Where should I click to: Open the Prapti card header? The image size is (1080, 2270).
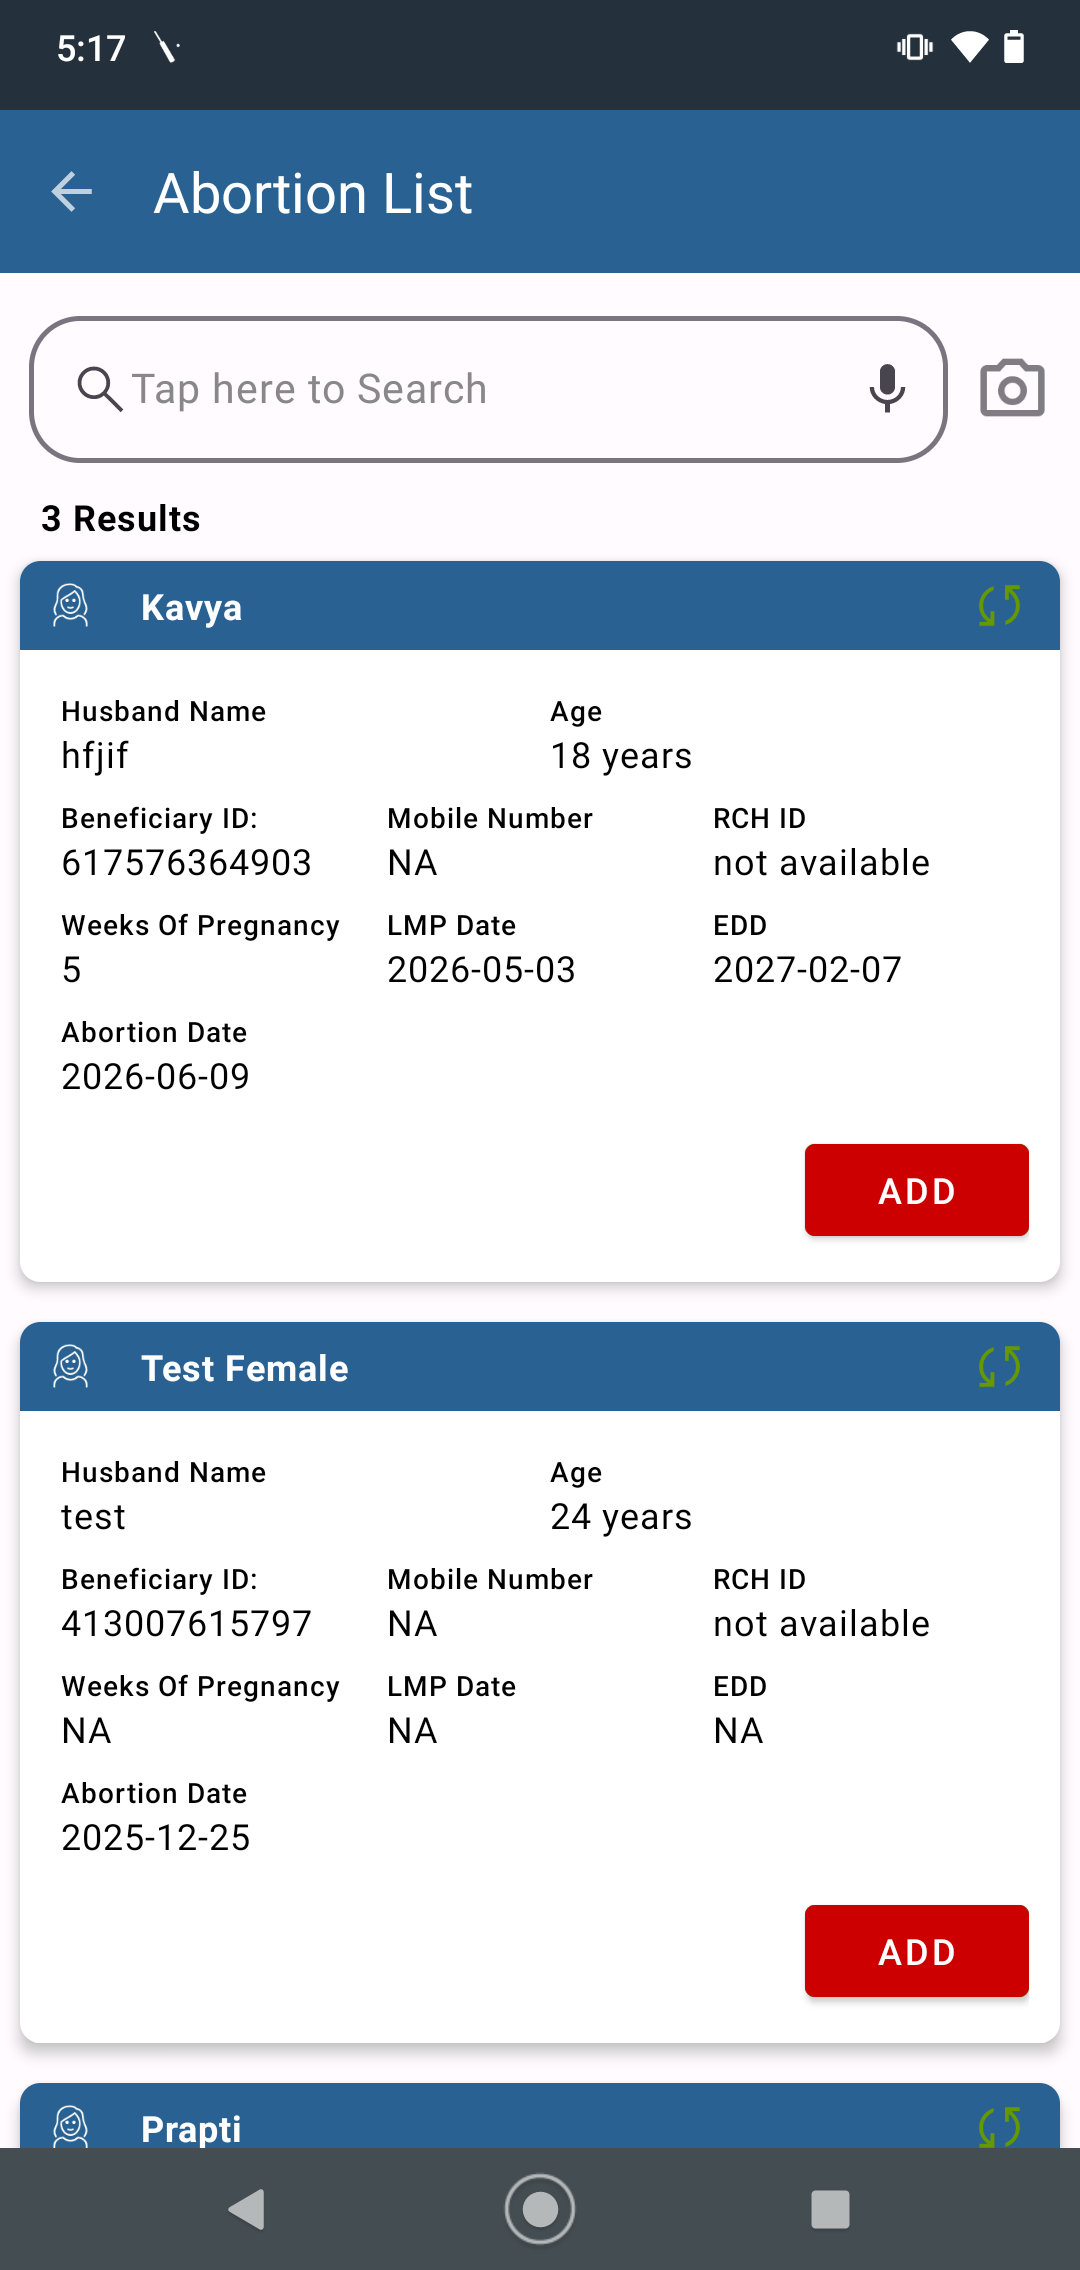pyautogui.click(x=540, y=2116)
